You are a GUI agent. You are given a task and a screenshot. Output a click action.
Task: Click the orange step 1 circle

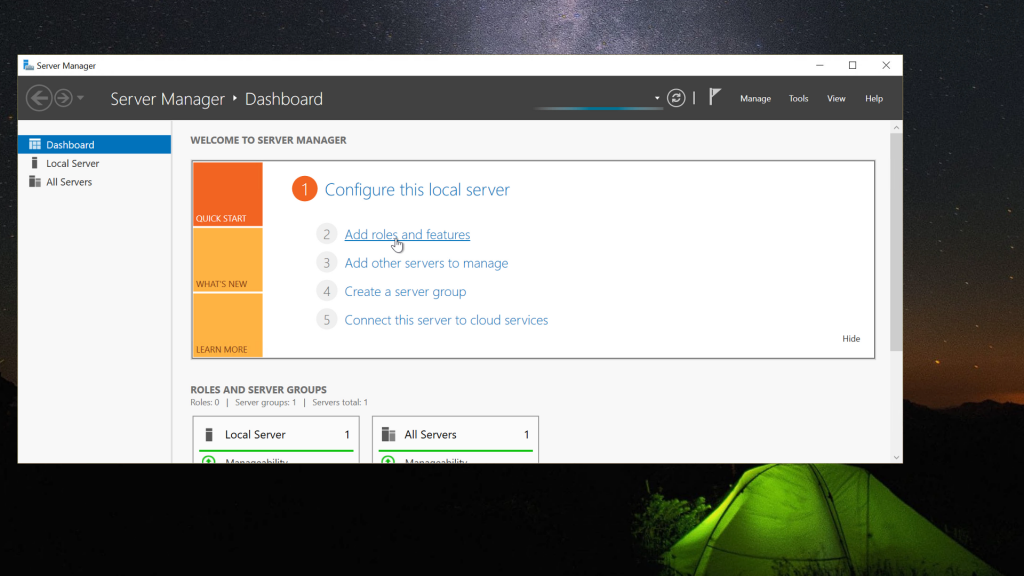tap(304, 189)
